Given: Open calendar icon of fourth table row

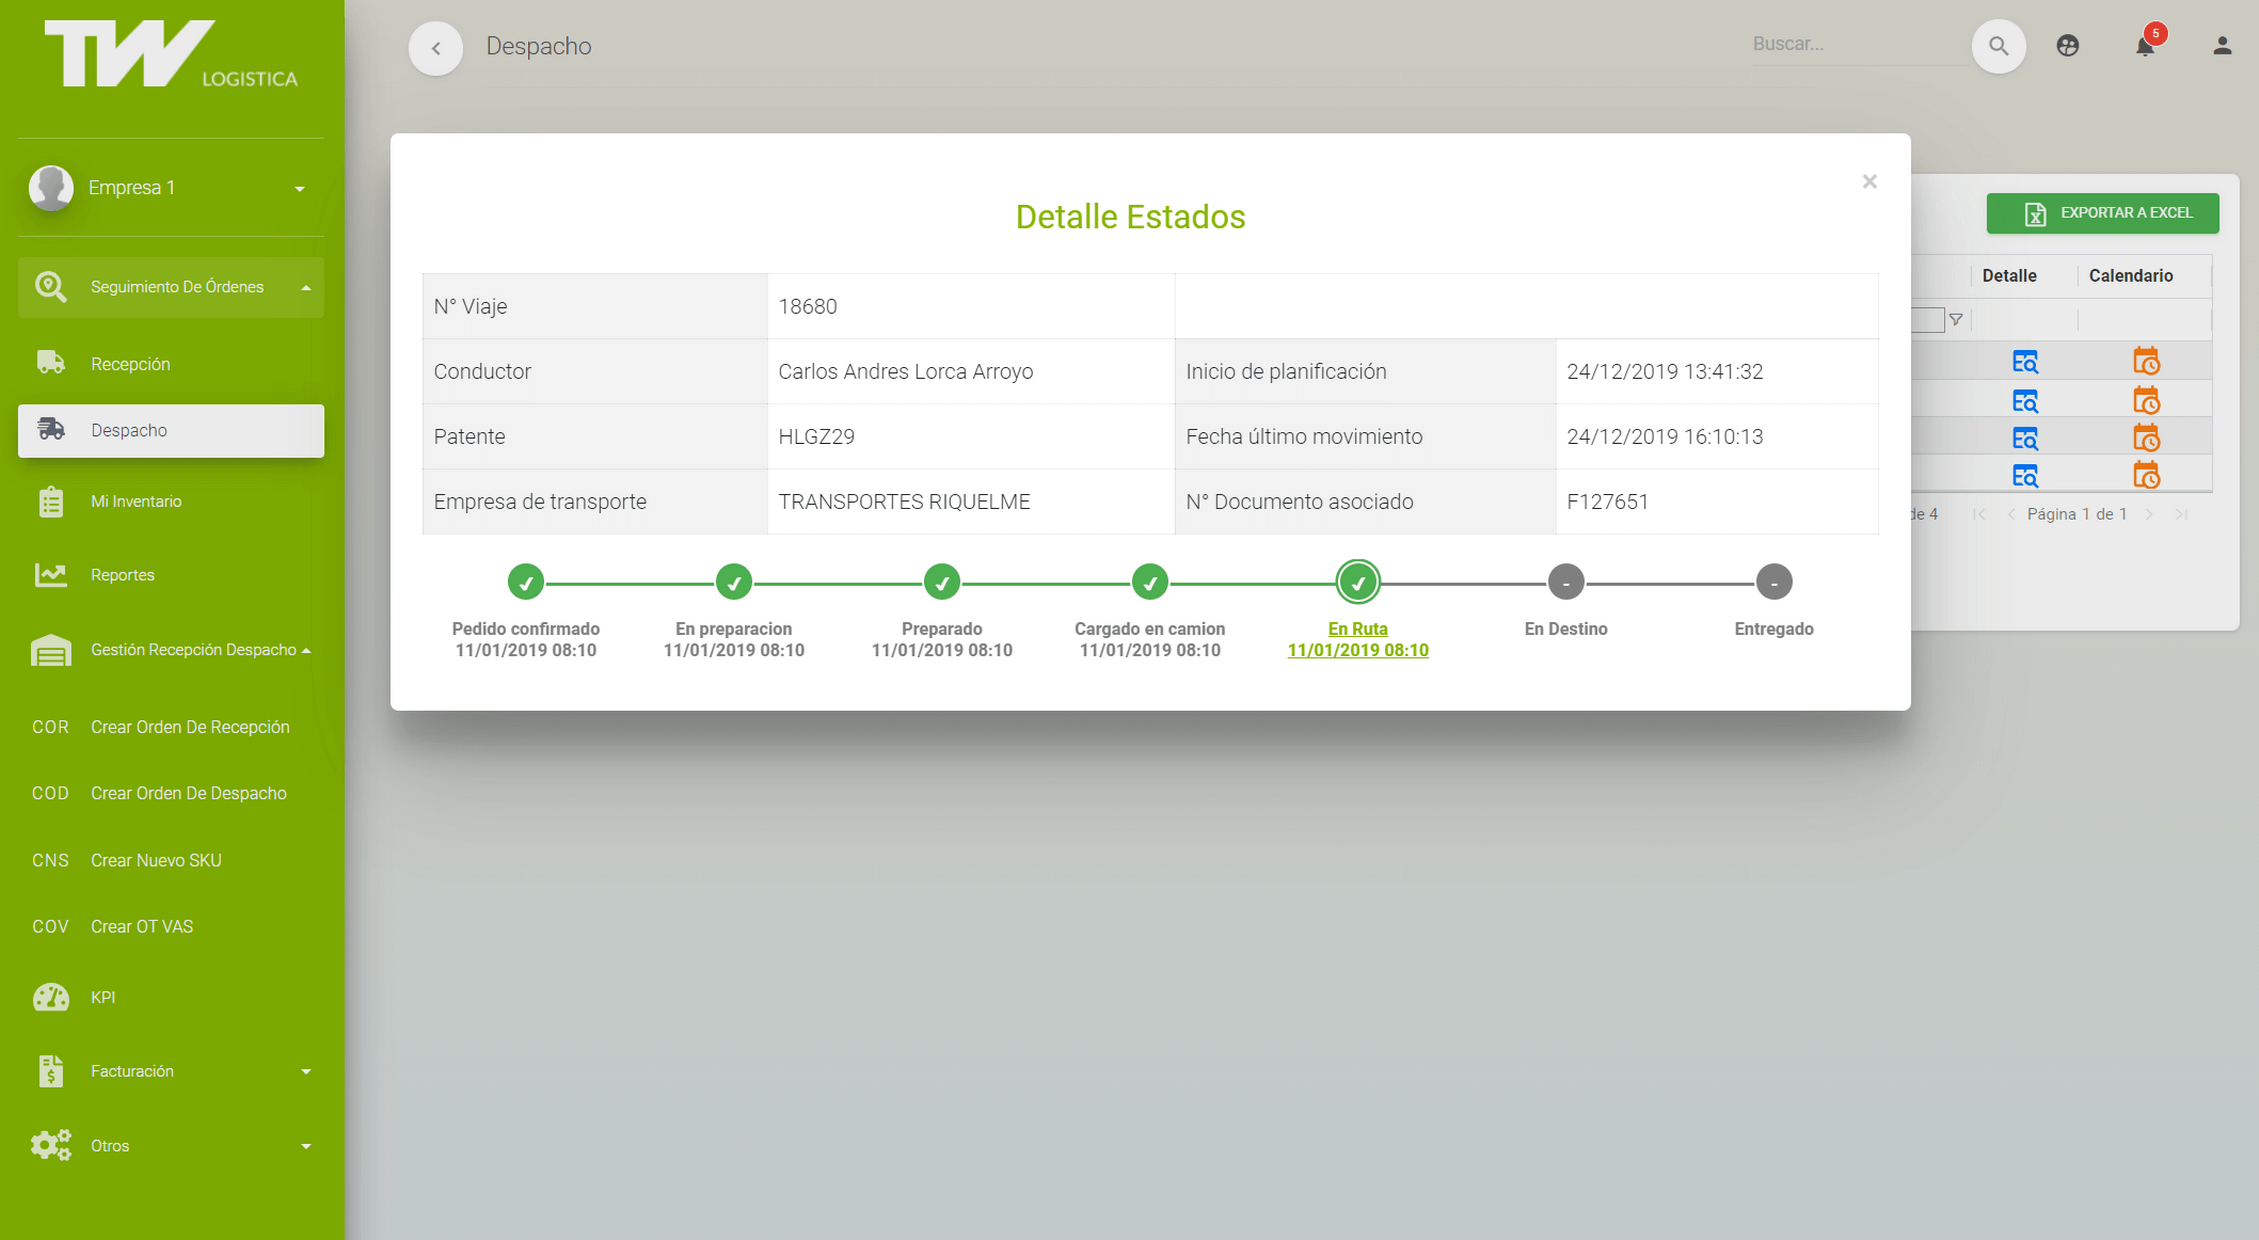Looking at the screenshot, I should click(x=2146, y=475).
